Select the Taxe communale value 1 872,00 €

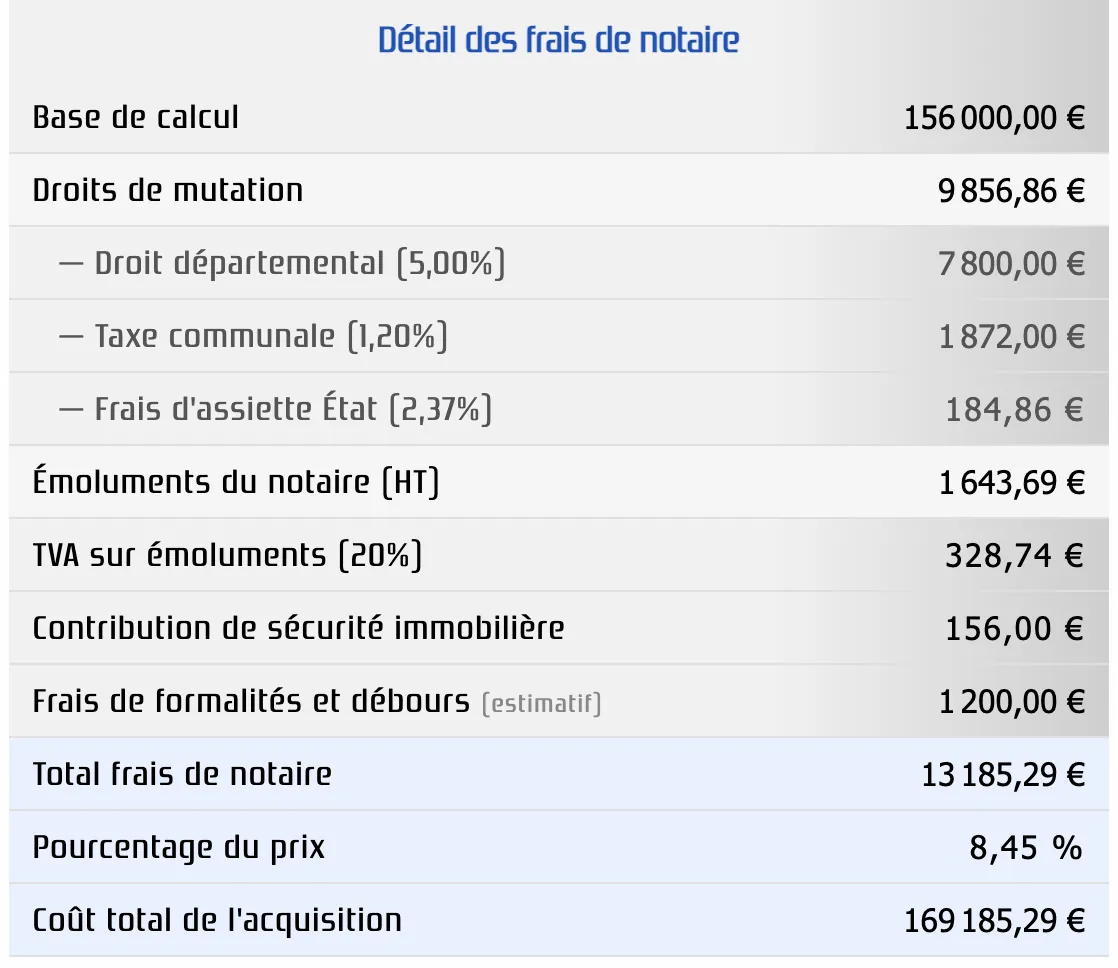[x=1011, y=336]
